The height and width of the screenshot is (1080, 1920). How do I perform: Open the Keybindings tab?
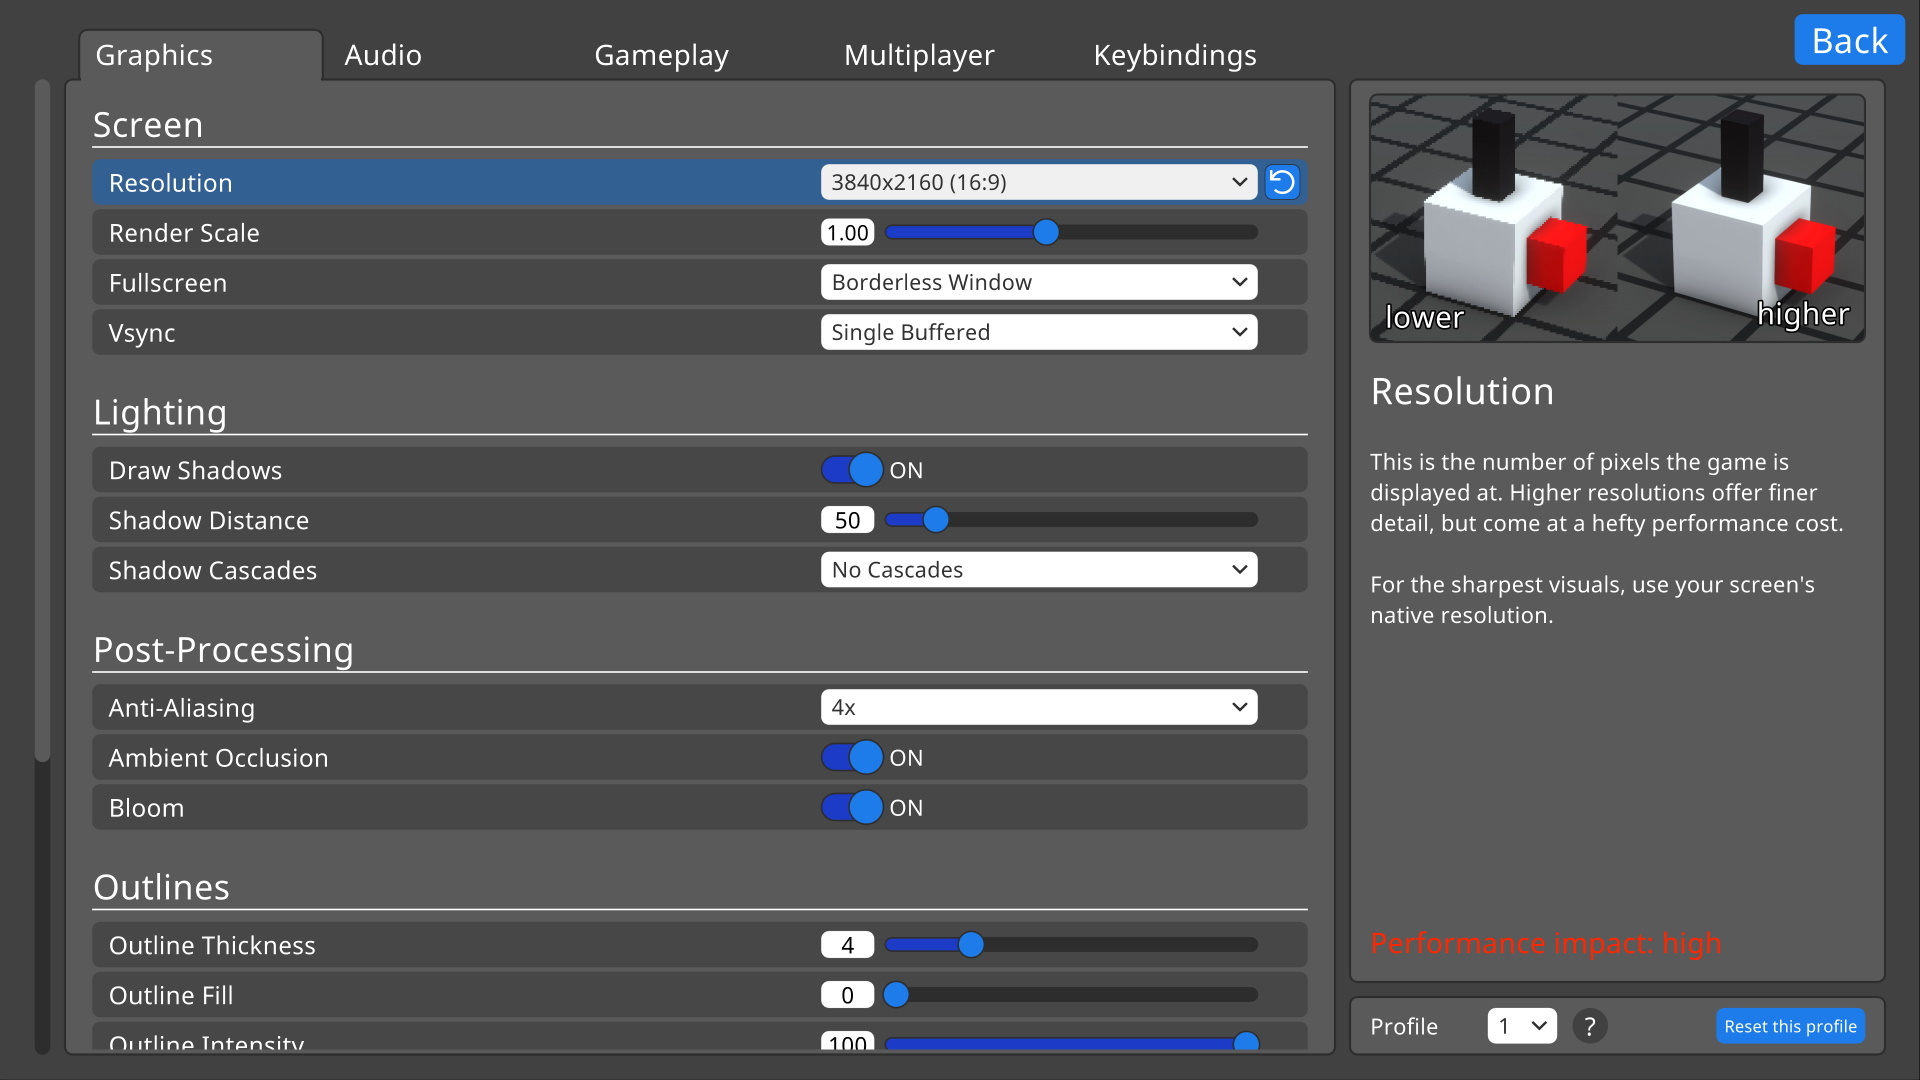click(x=1175, y=55)
